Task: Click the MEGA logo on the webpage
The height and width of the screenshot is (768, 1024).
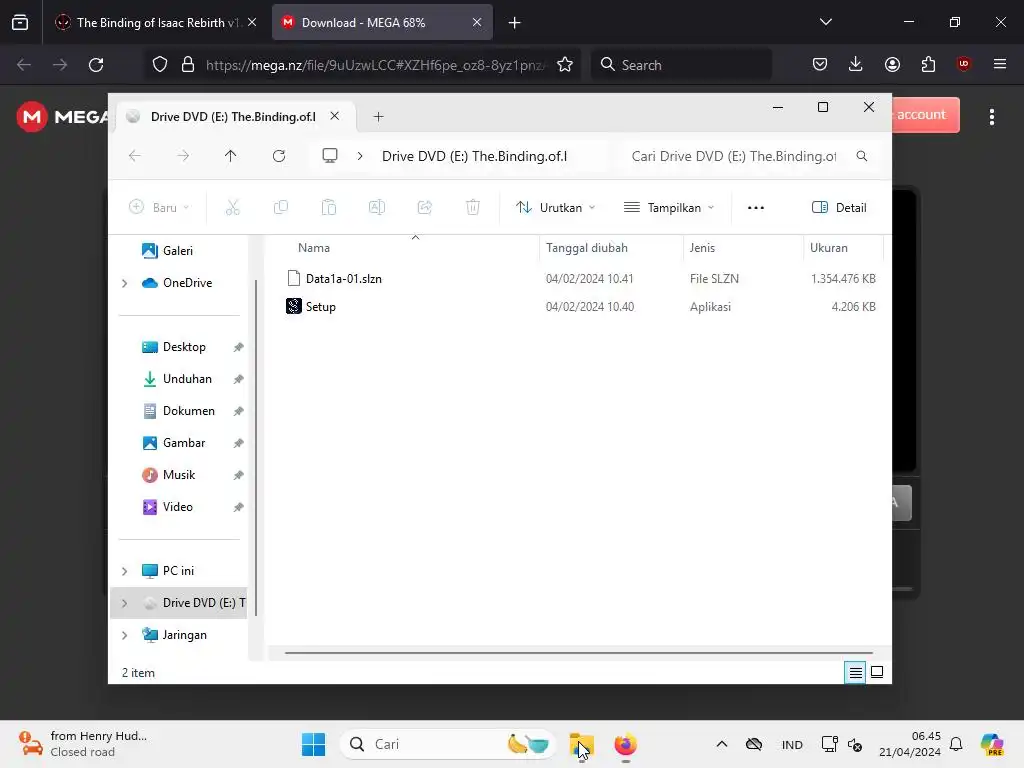Action: pyautogui.click(x=63, y=117)
